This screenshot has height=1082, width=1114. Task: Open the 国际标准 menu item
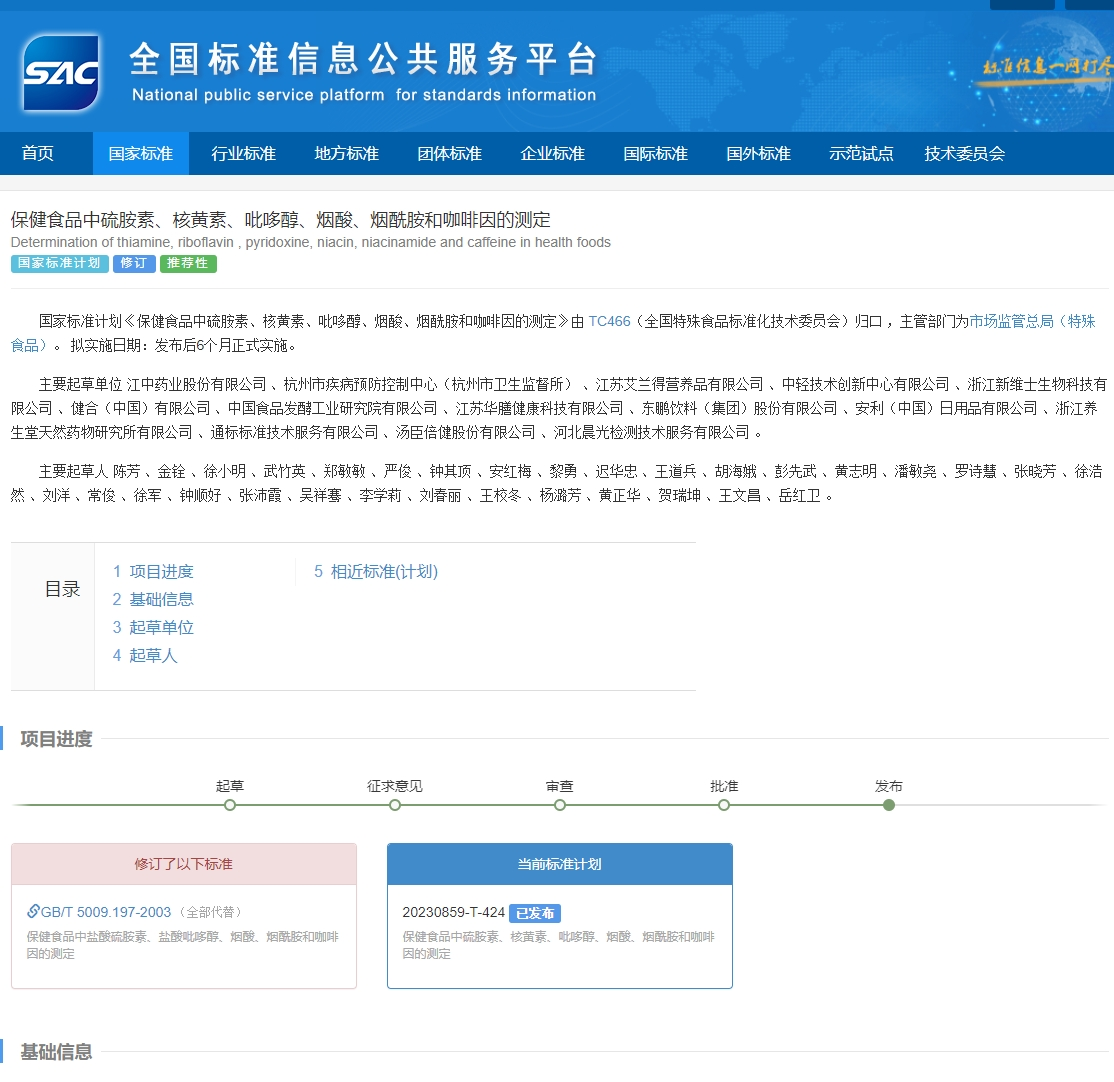655,154
